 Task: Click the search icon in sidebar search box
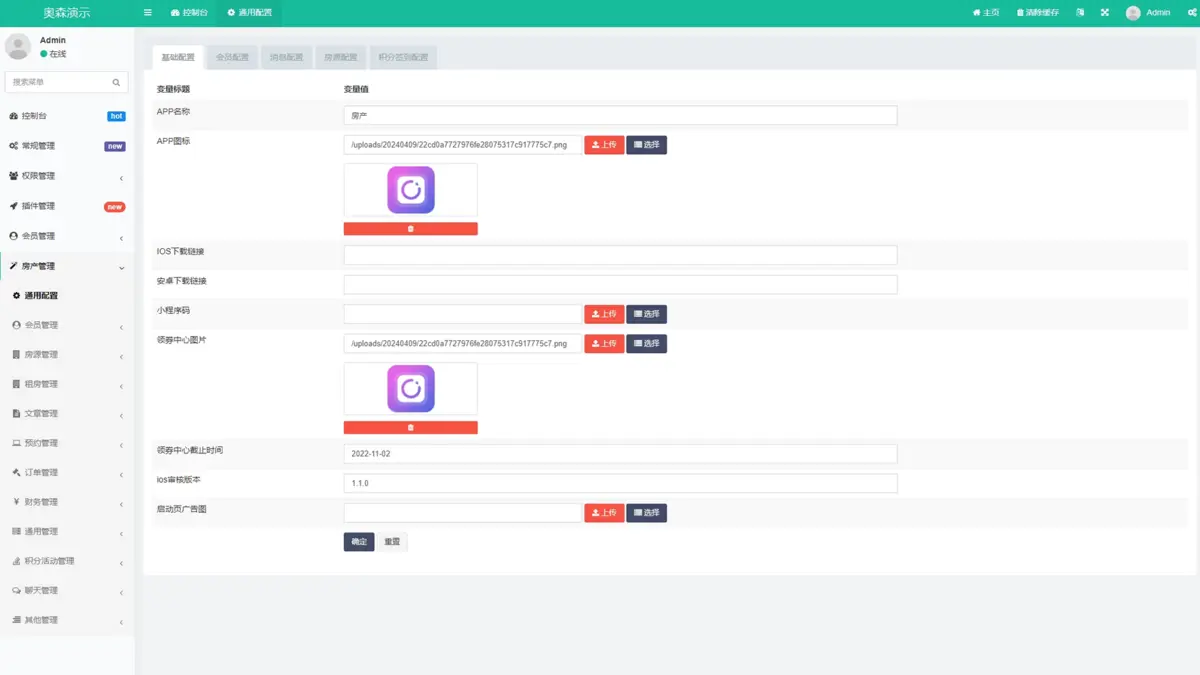(x=116, y=82)
